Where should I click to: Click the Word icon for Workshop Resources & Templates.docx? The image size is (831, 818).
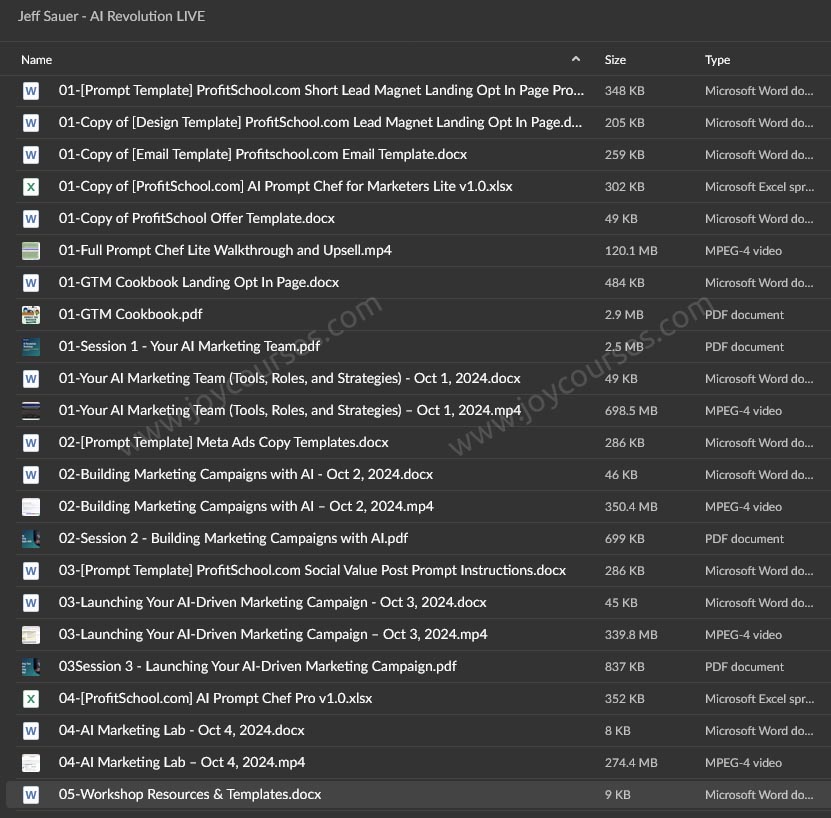click(x=31, y=795)
